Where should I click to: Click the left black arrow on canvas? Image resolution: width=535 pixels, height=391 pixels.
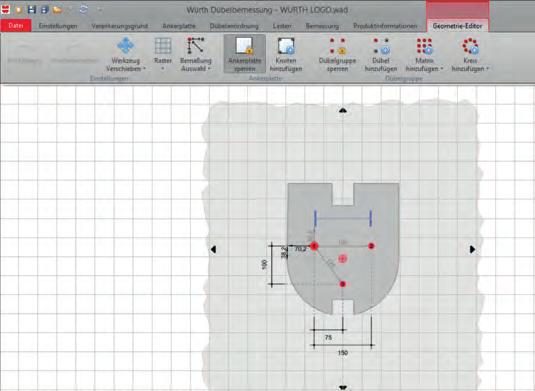click(x=213, y=249)
